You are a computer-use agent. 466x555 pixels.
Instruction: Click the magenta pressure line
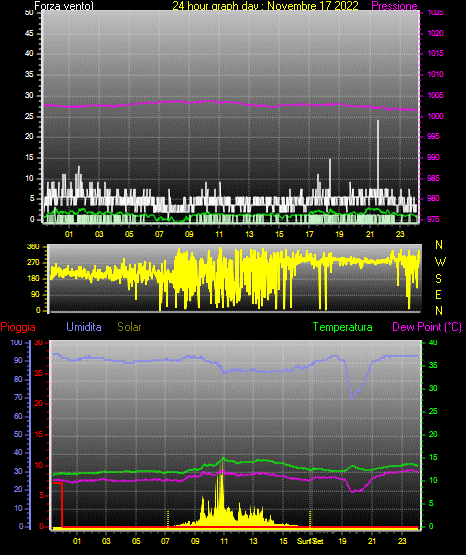point(230,103)
